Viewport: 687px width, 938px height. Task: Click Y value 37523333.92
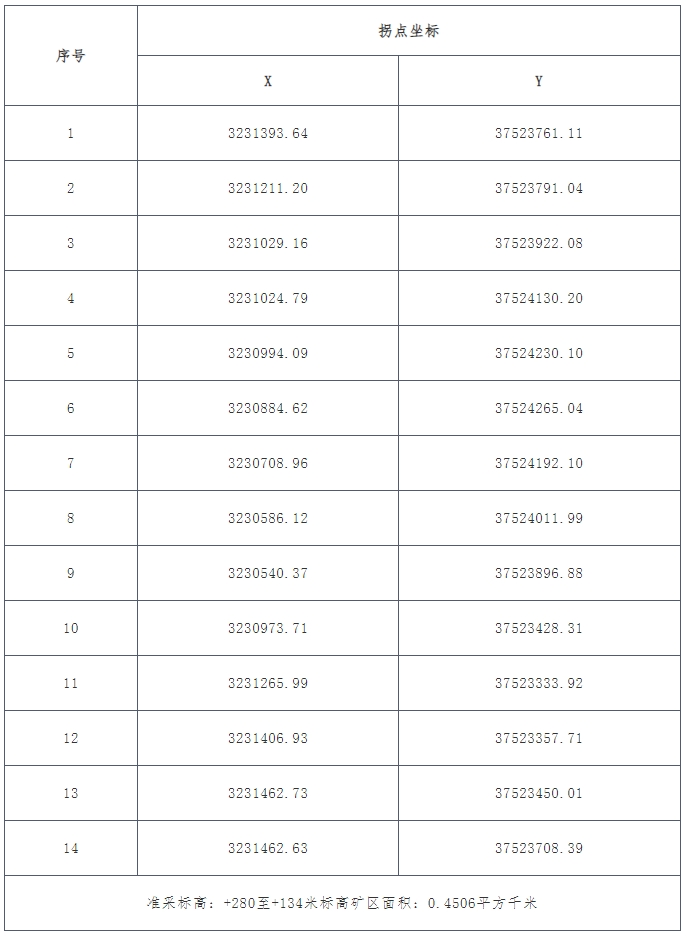point(539,683)
